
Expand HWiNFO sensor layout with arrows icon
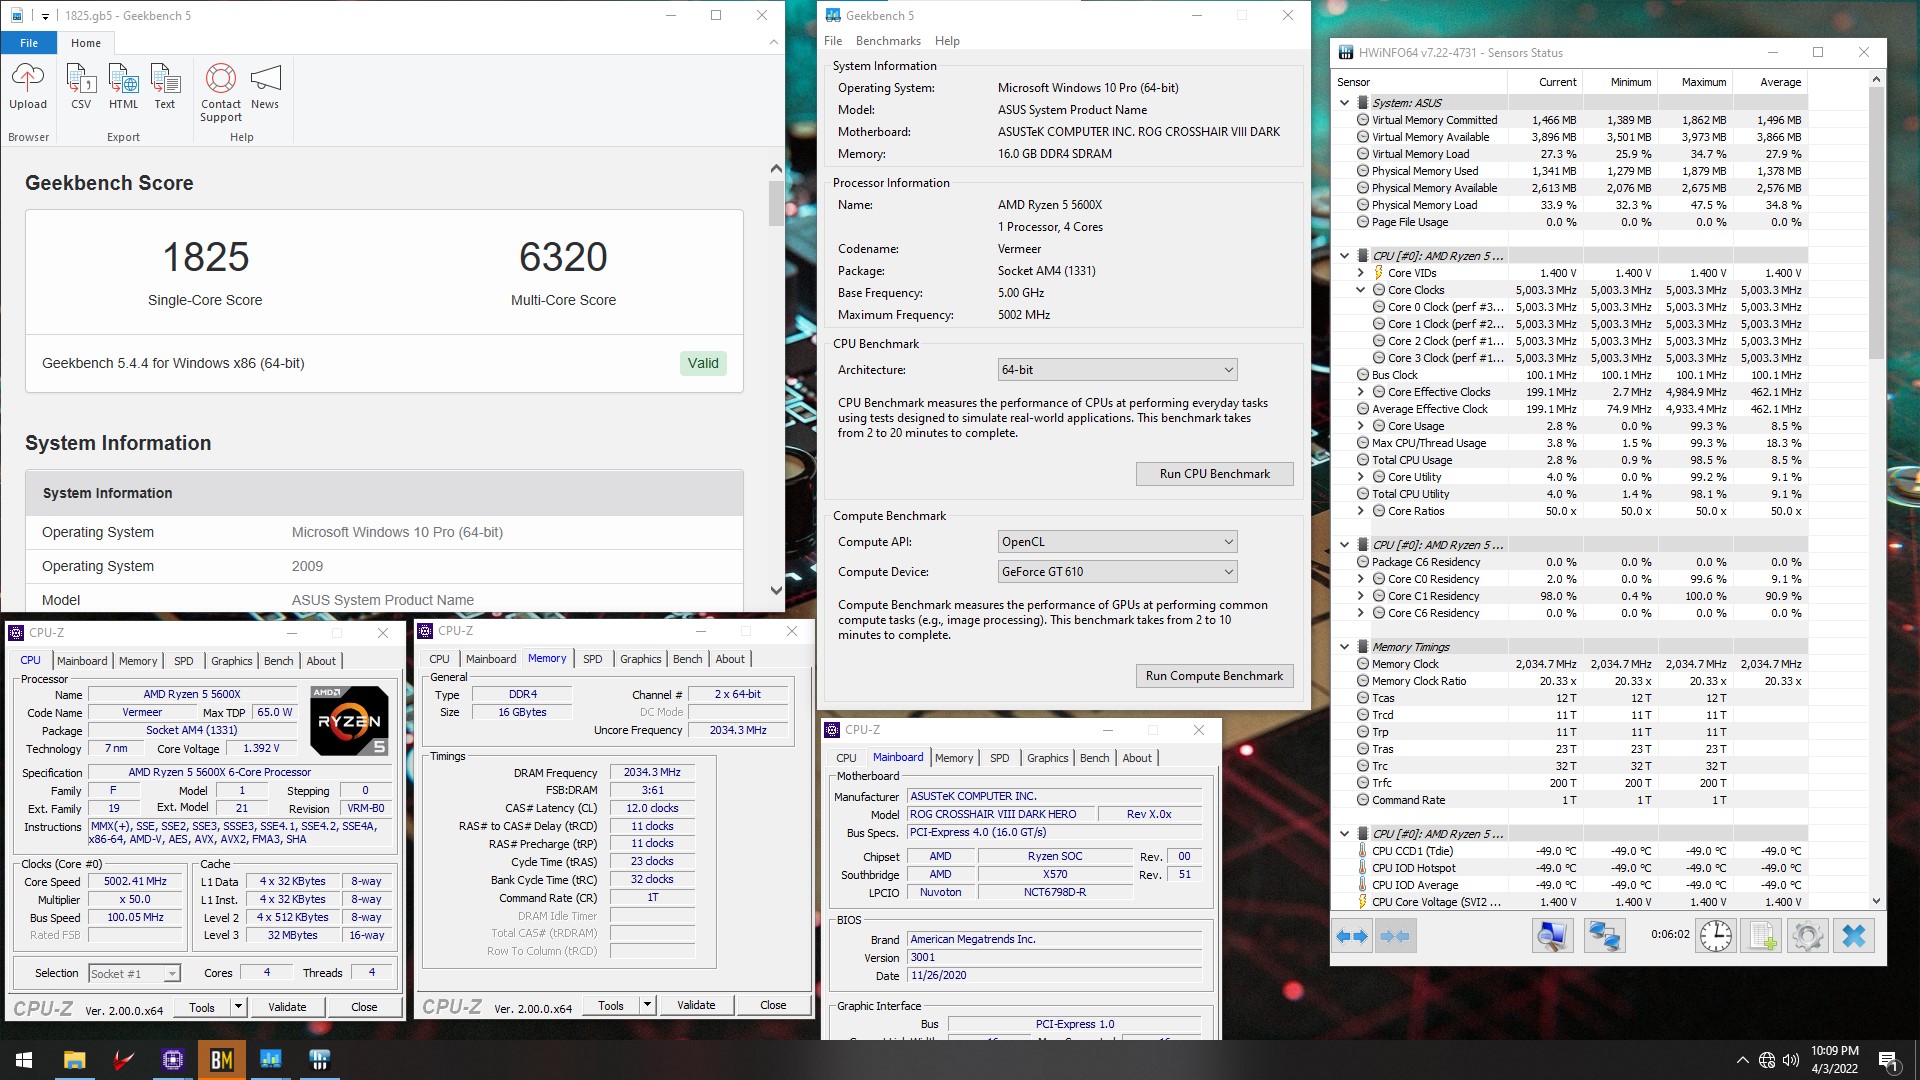click(1352, 936)
